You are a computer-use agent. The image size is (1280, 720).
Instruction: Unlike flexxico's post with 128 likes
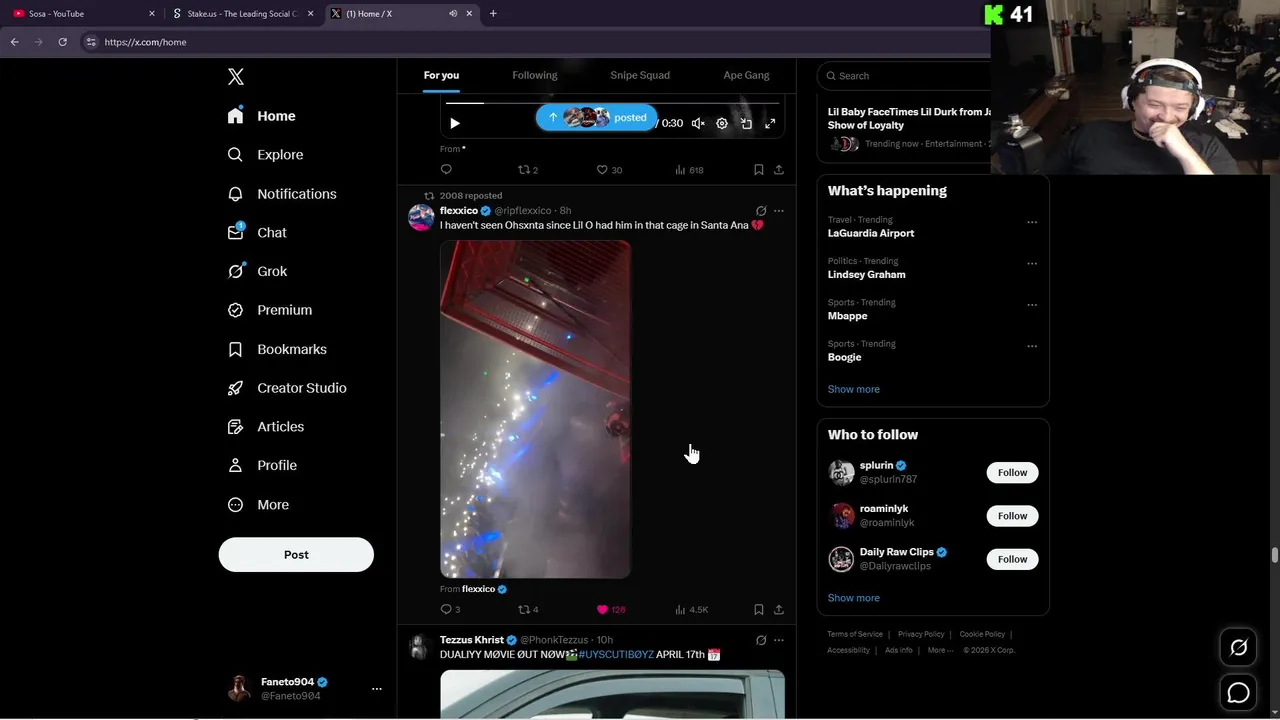click(610, 609)
